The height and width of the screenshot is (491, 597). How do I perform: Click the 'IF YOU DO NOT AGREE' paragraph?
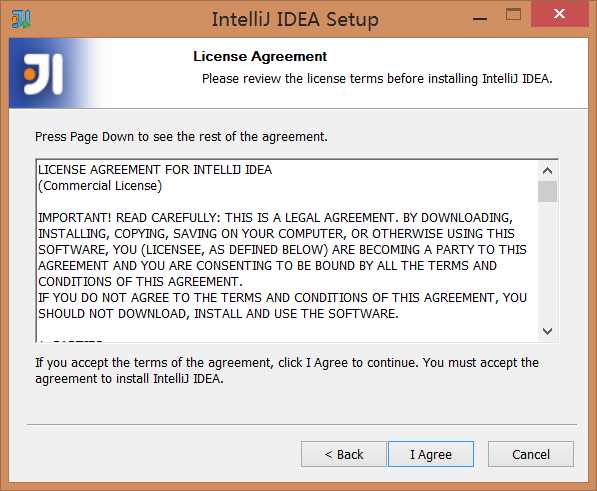pos(282,305)
